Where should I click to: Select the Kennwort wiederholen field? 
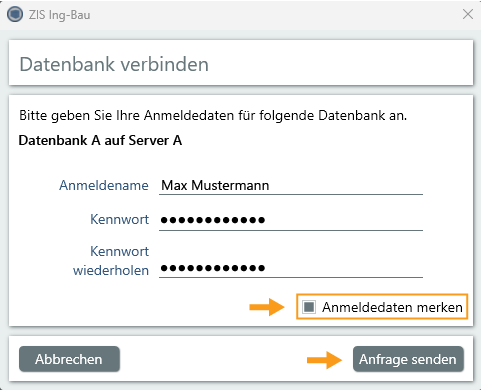(291, 268)
